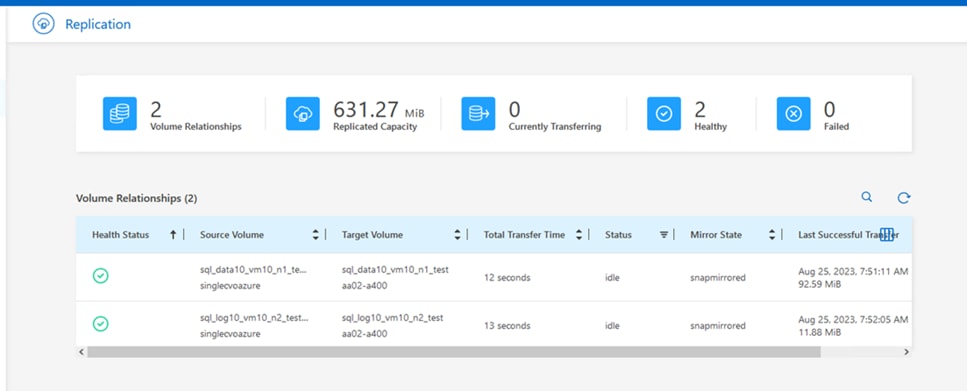Screen dimensions: 967x391
Task: Click the Last Successful Transfer column header
Action: click(x=848, y=235)
